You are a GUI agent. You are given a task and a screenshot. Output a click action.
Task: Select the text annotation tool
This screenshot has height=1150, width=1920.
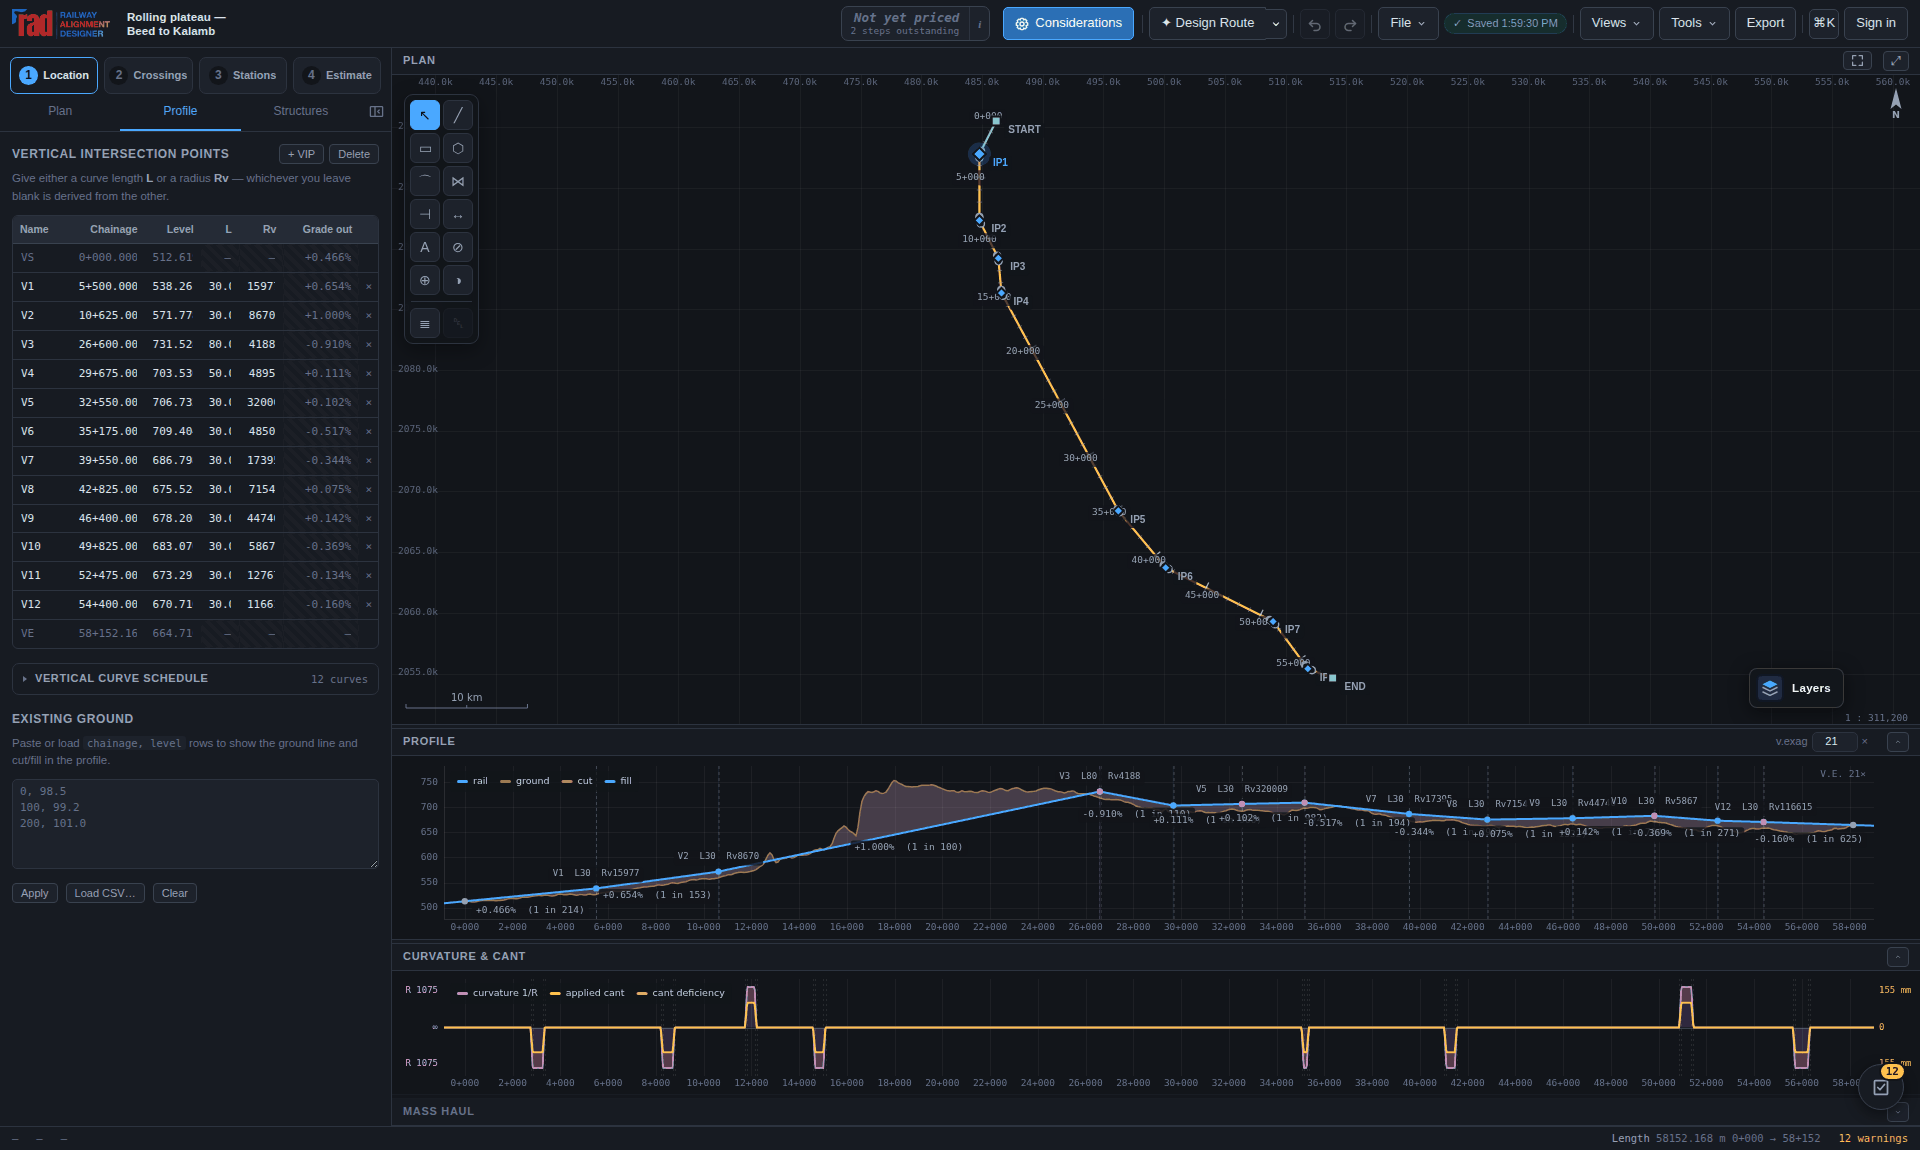coord(425,247)
